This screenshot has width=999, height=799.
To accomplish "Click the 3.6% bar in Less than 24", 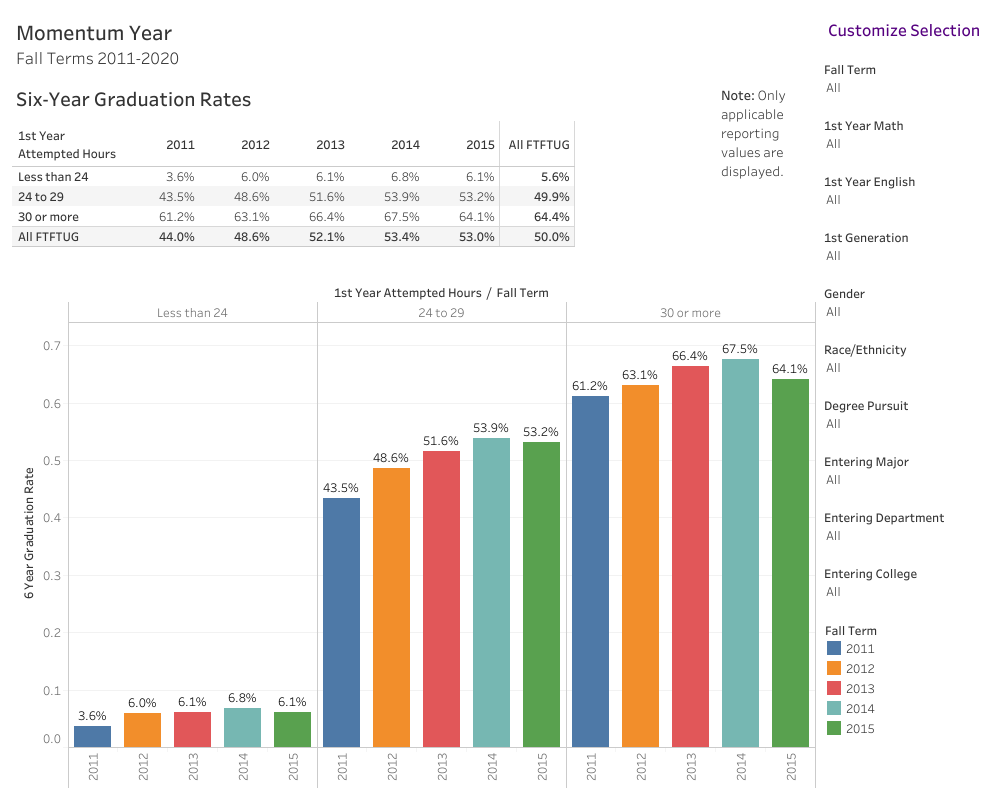I will (x=93, y=737).
